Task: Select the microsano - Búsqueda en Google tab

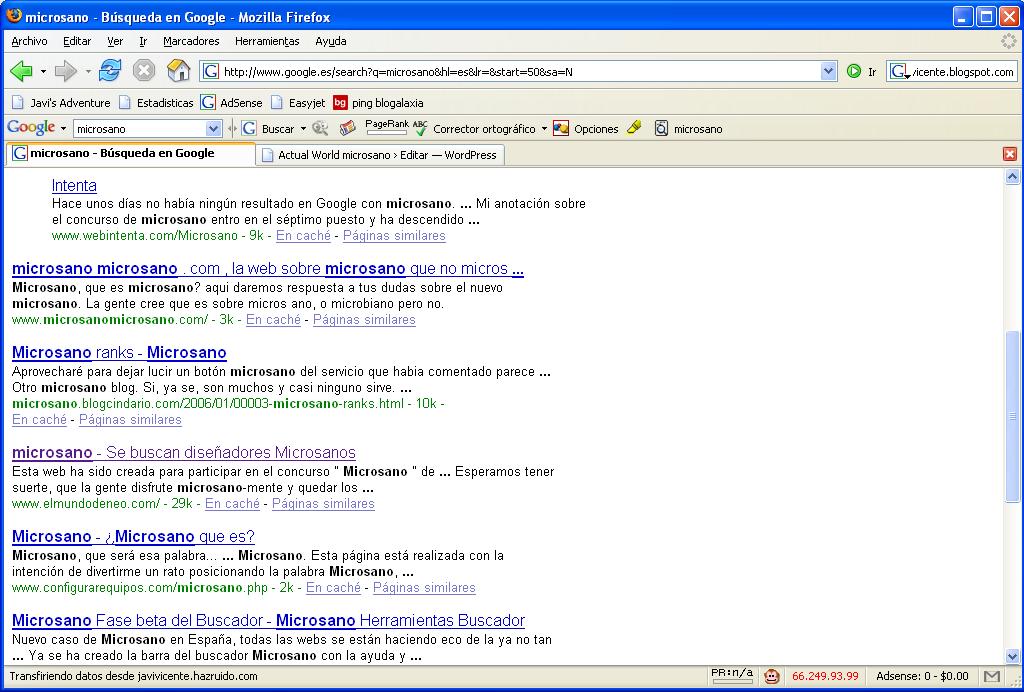Action: point(131,153)
